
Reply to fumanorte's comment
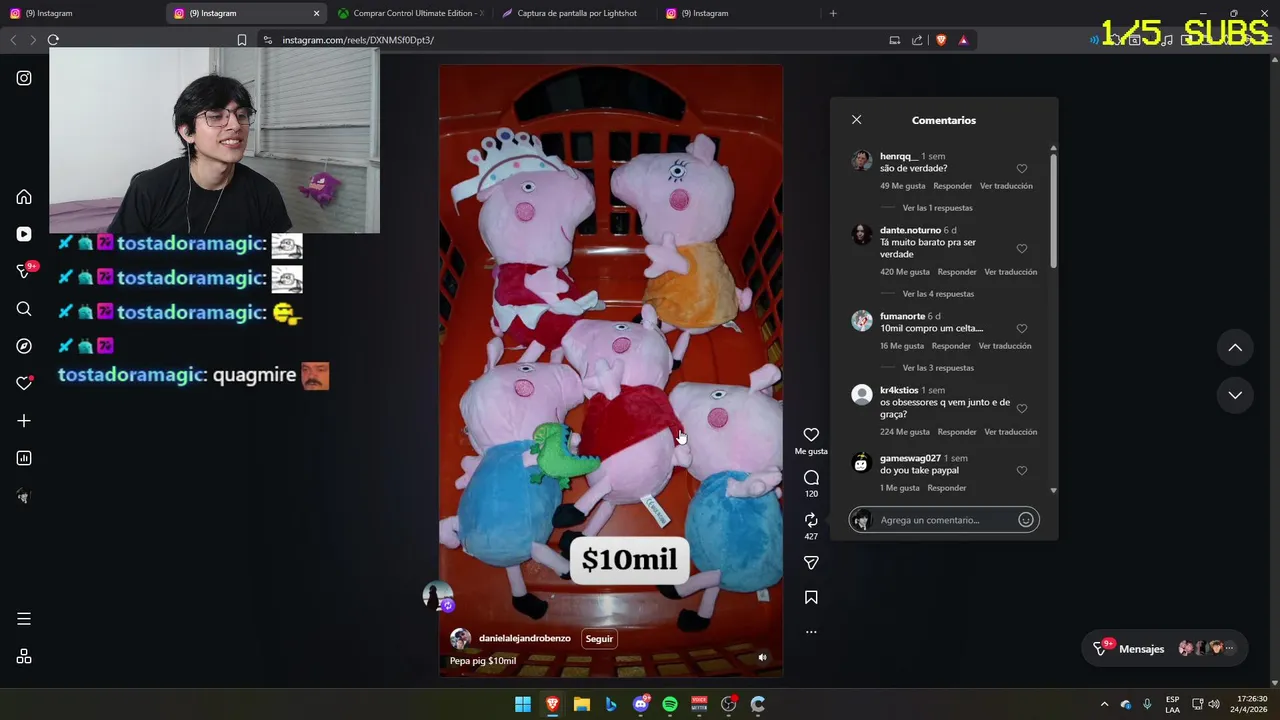point(950,346)
